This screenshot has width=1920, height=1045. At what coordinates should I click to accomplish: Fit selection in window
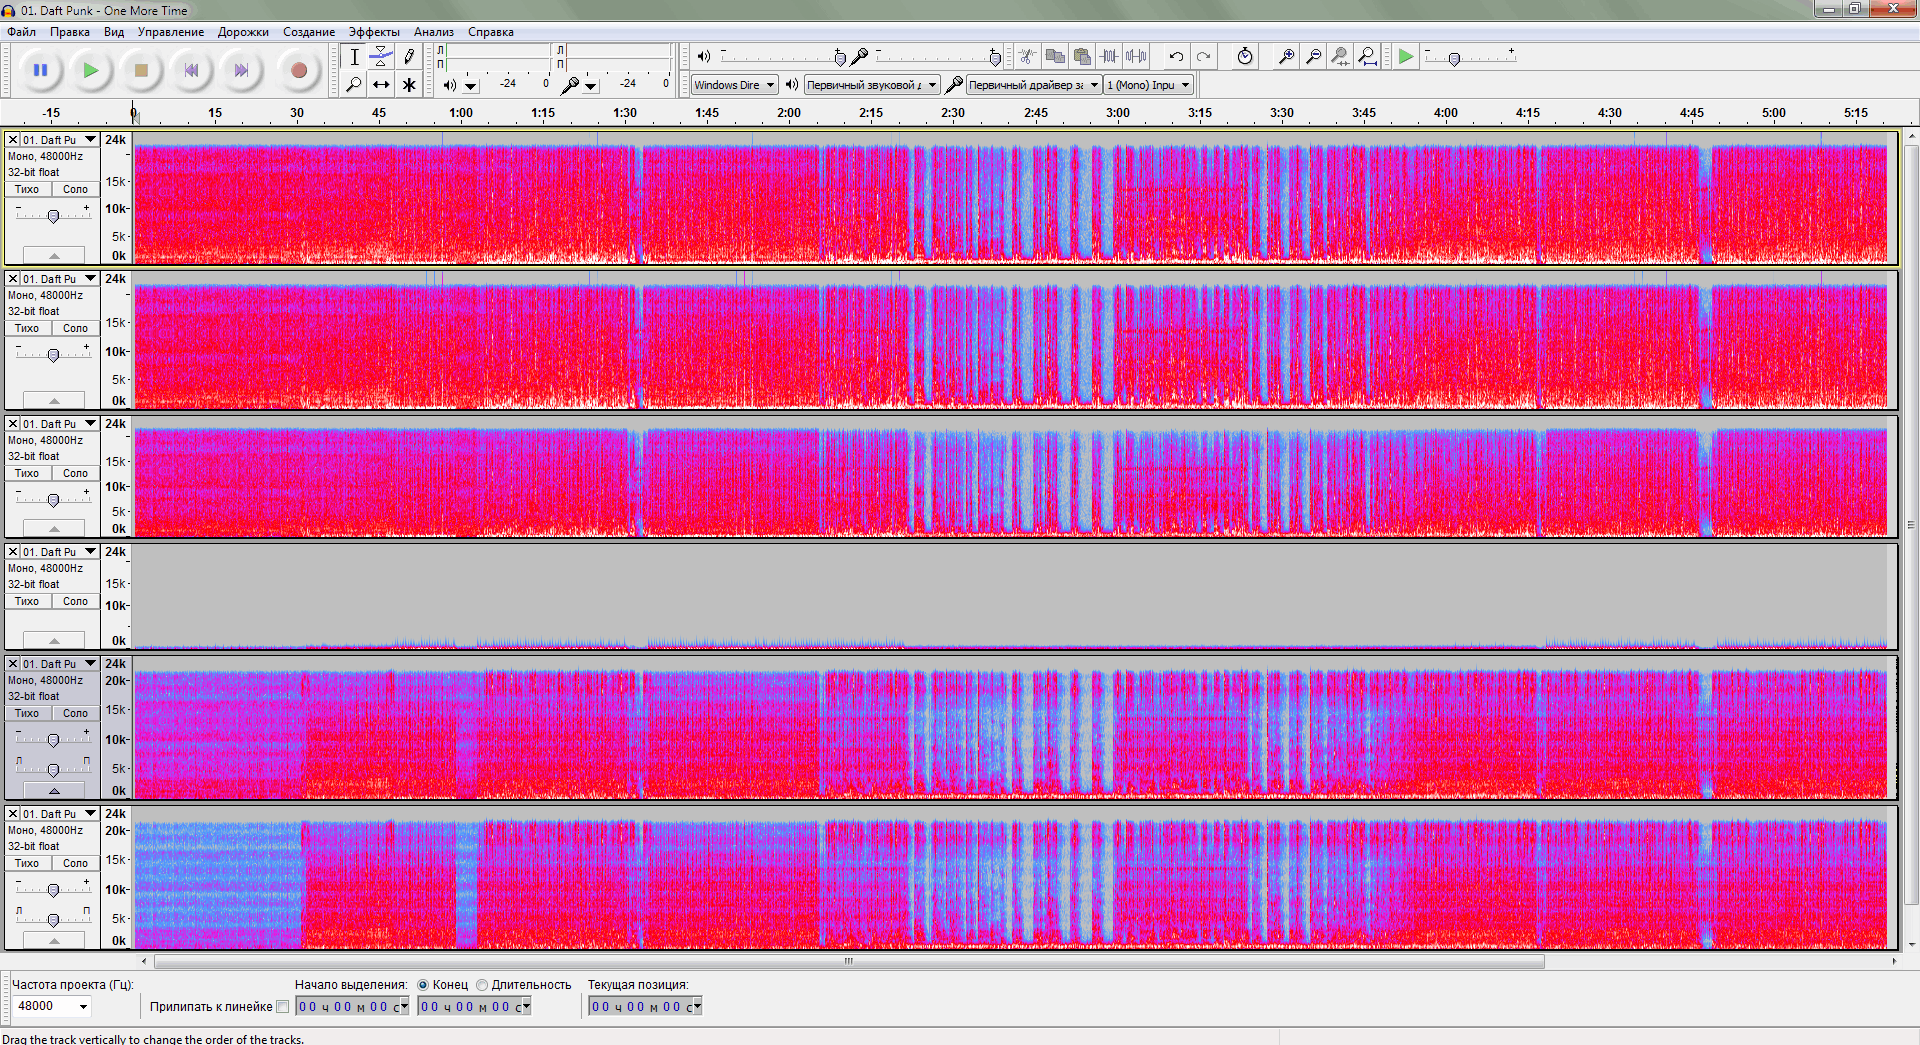coord(1341,57)
